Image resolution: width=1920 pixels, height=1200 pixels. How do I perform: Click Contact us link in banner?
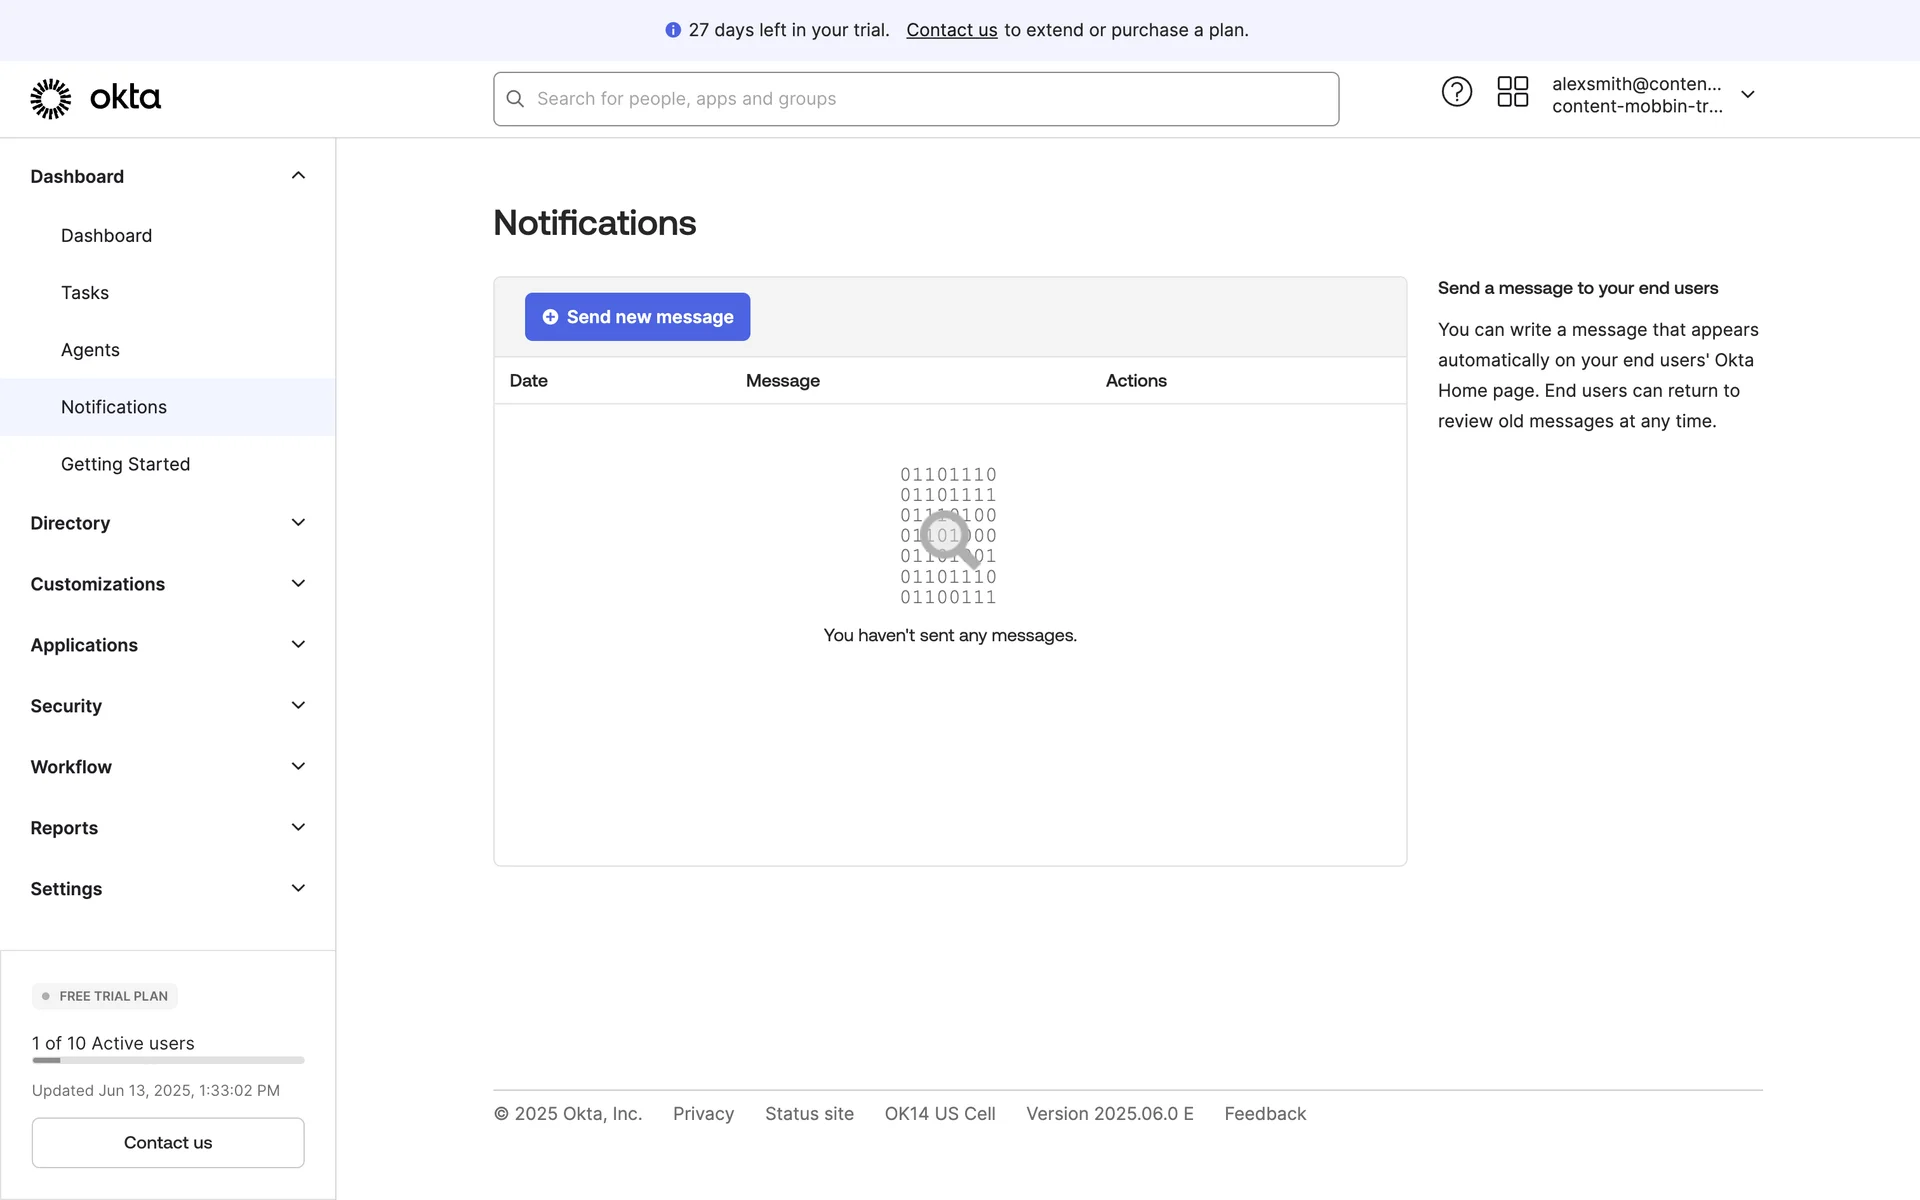tap(951, 30)
